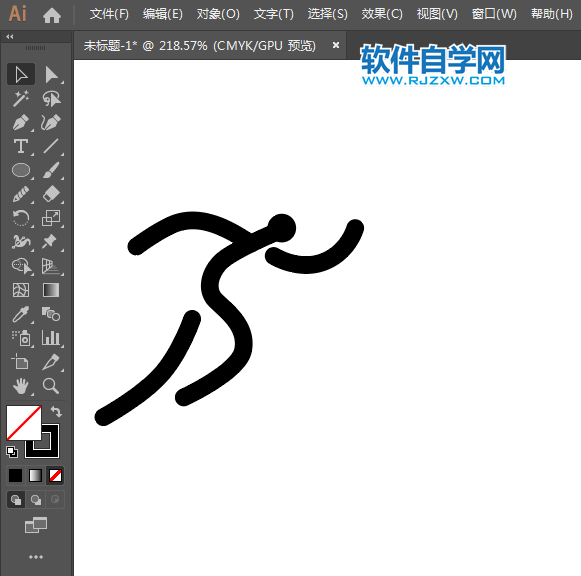Swap fill and stroke colors

pos(56,411)
